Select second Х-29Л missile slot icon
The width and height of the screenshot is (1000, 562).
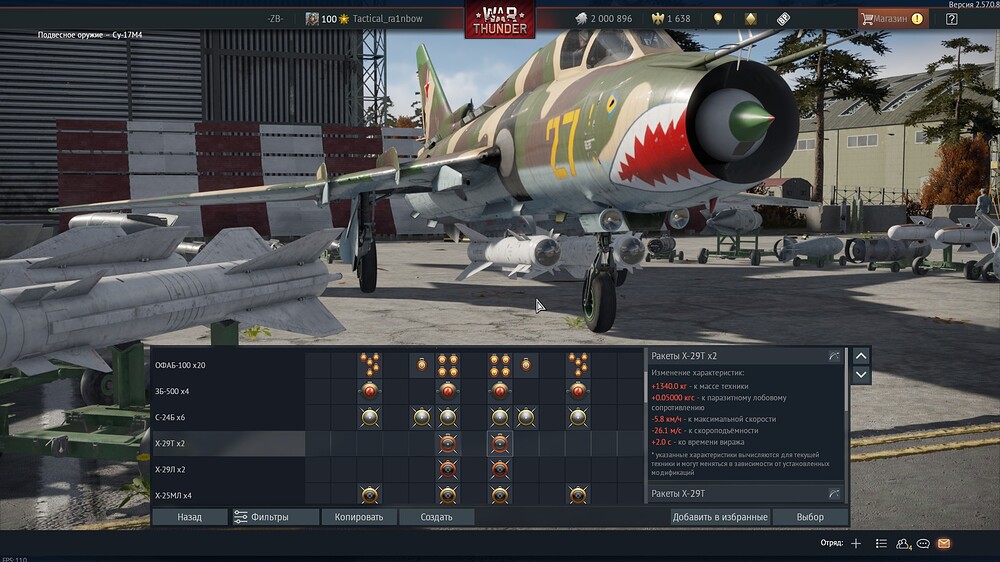click(500, 470)
